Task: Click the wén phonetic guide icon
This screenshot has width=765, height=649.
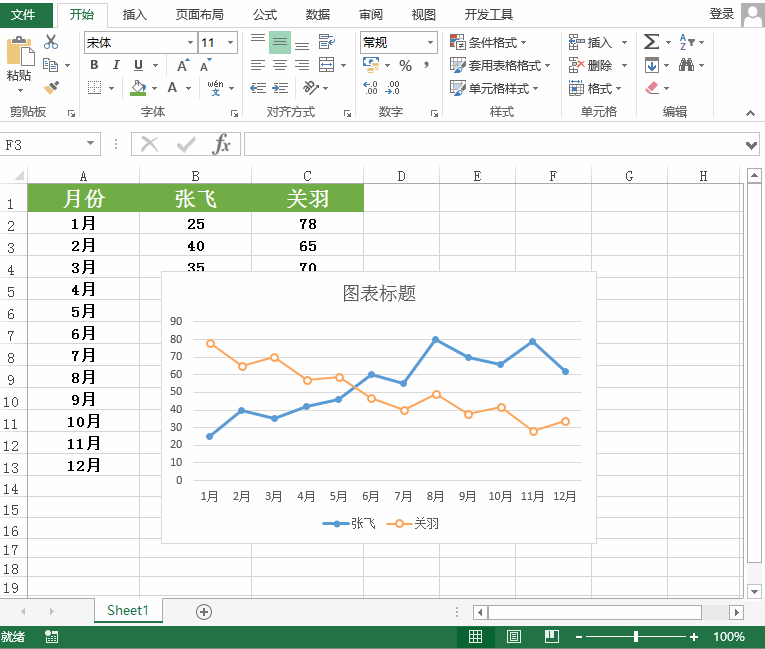Action: point(215,88)
